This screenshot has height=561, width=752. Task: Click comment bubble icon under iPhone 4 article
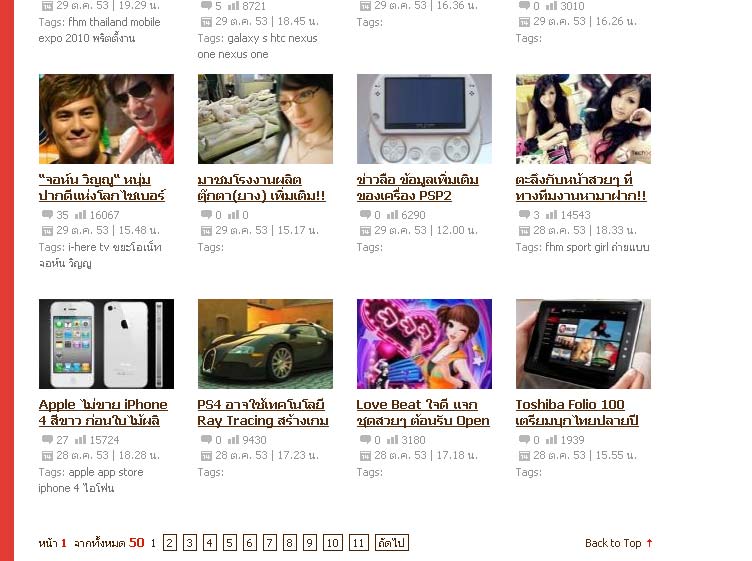47,439
